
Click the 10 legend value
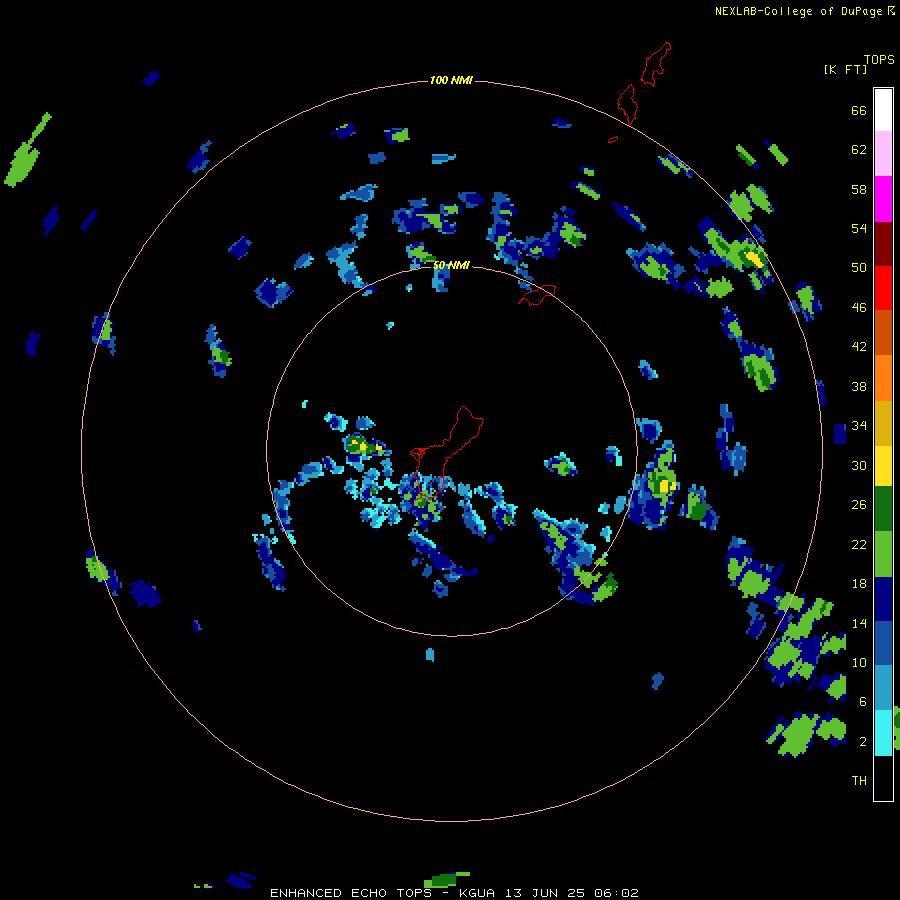tap(859, 662)
